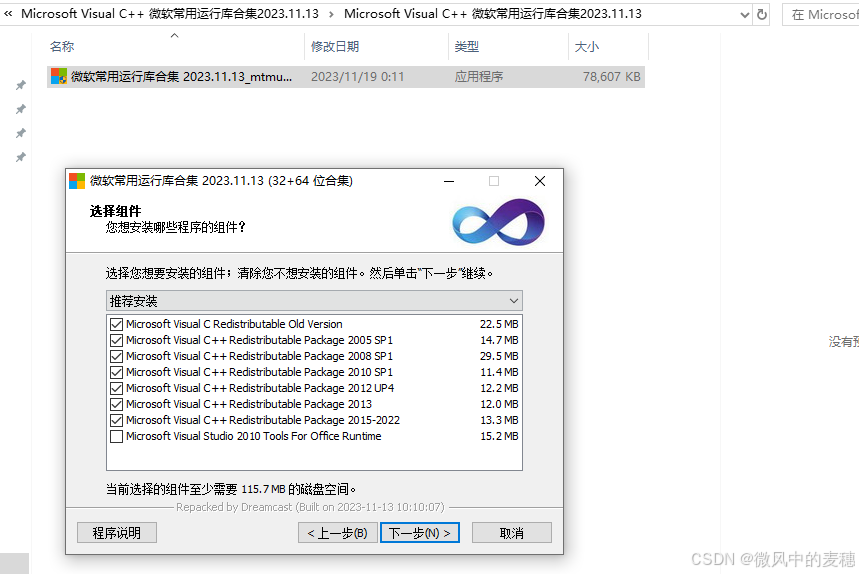
Task: Expand the Explorer address bar history dropdown
Action: [745, 15]
